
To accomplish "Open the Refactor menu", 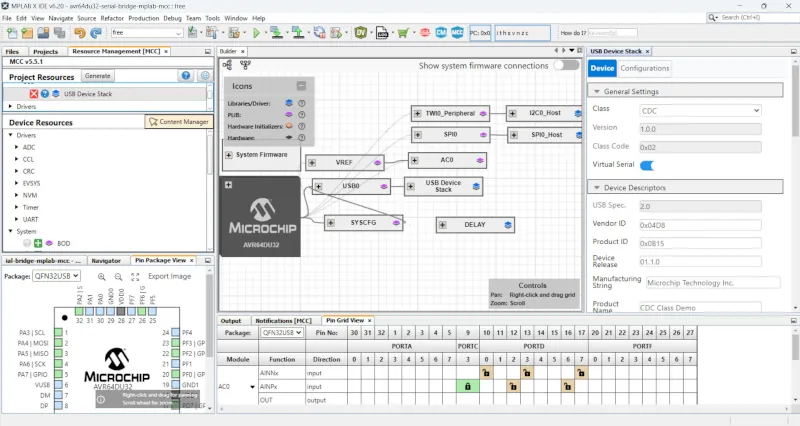I will (112, 18).
